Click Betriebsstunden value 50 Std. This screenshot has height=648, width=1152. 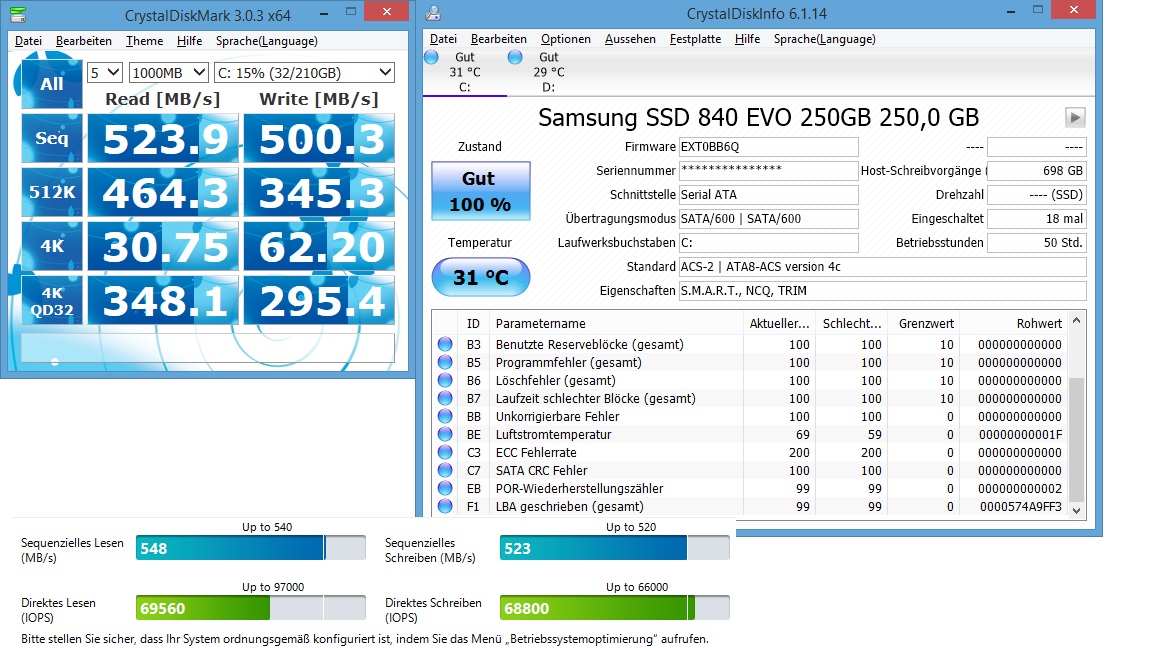[1037, 242]
